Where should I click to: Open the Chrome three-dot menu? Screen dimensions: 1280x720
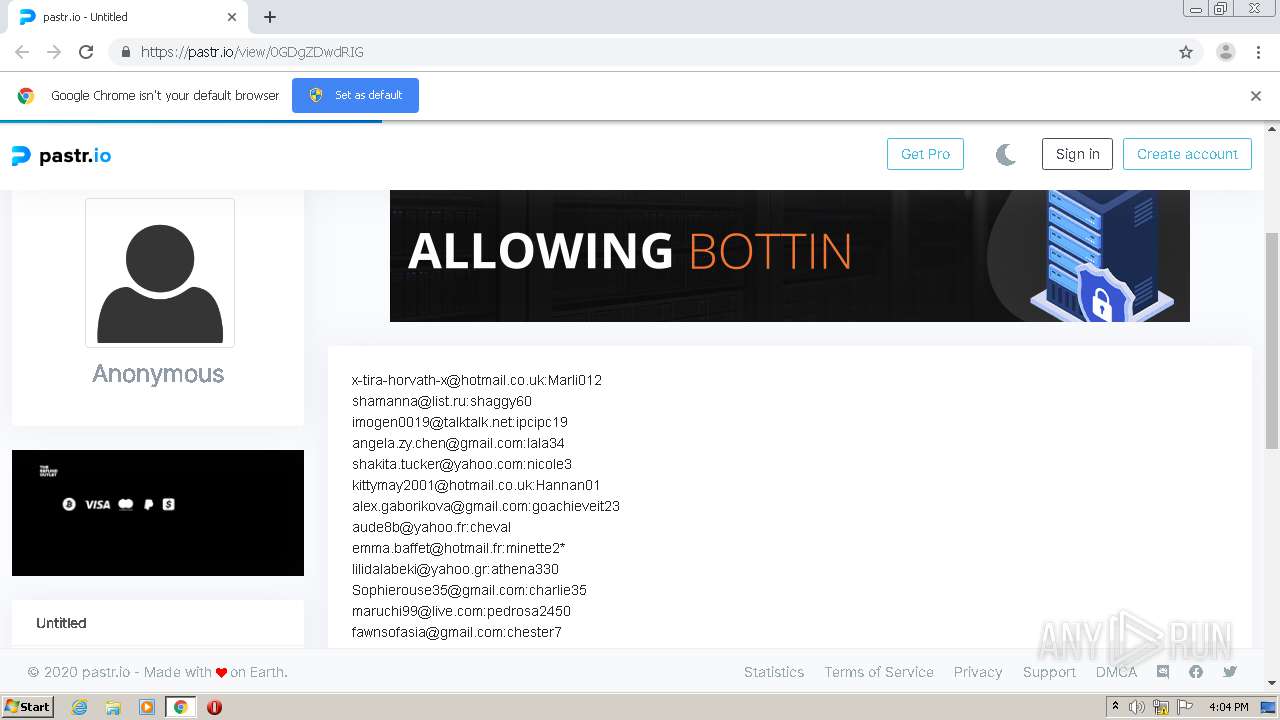pyautogui.click(x=1258, y=52)
